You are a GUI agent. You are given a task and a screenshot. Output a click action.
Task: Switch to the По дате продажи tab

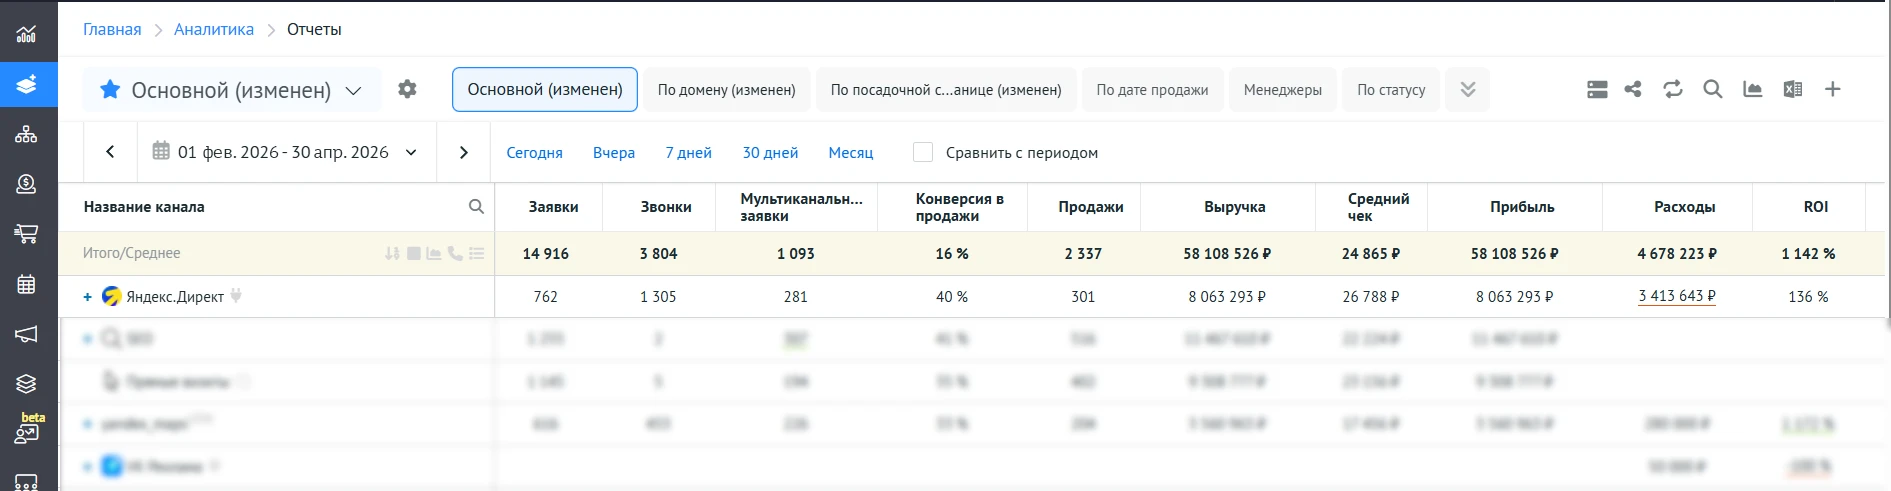click(1152, 89)
